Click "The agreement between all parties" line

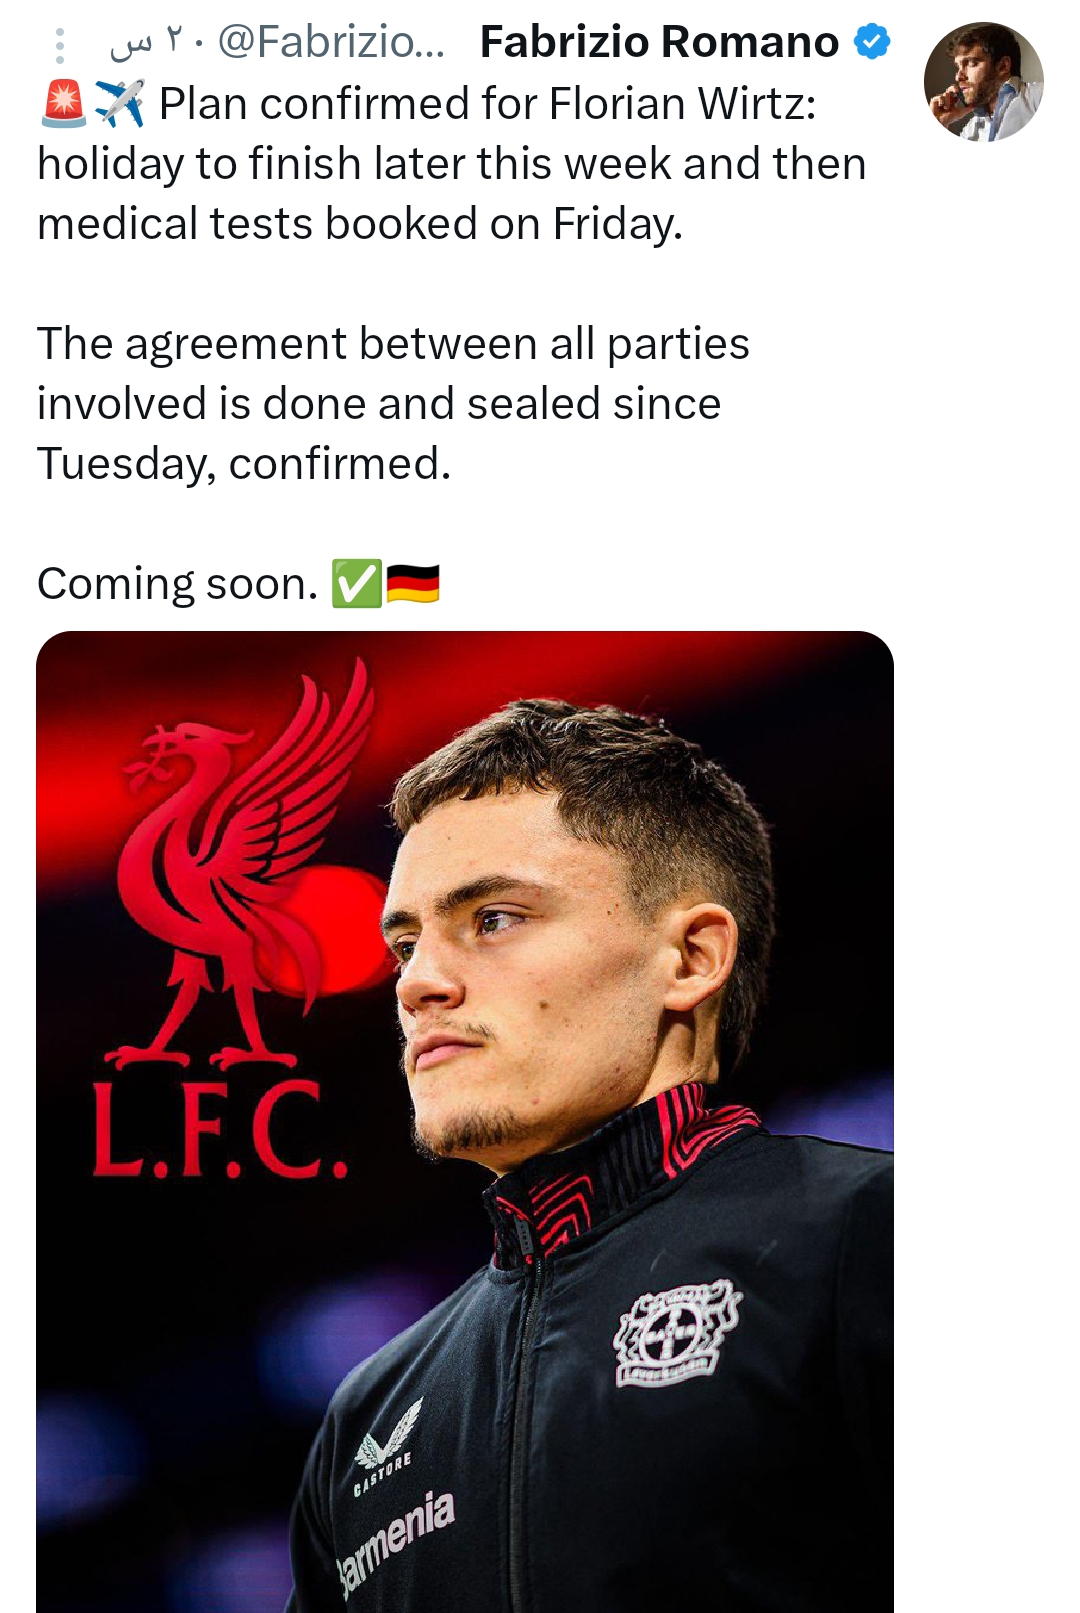click(x=393, y=344)
